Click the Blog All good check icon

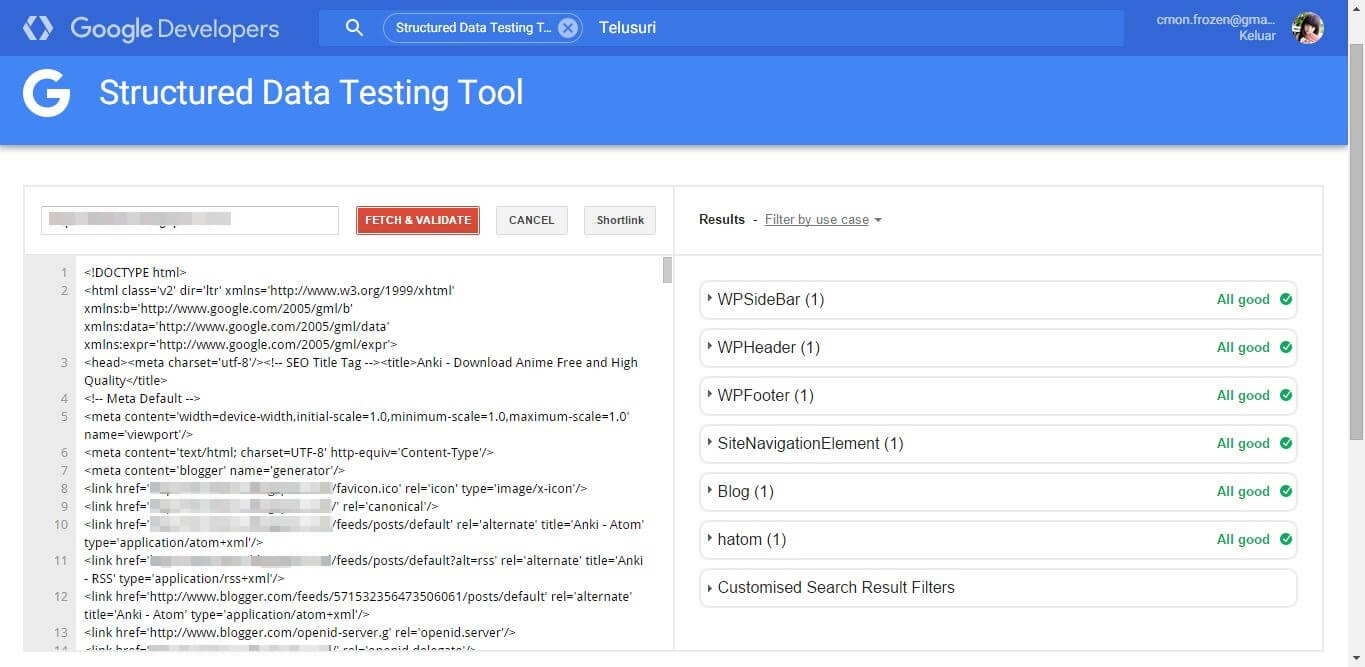pyautogui.click(x=1286, y=491)
